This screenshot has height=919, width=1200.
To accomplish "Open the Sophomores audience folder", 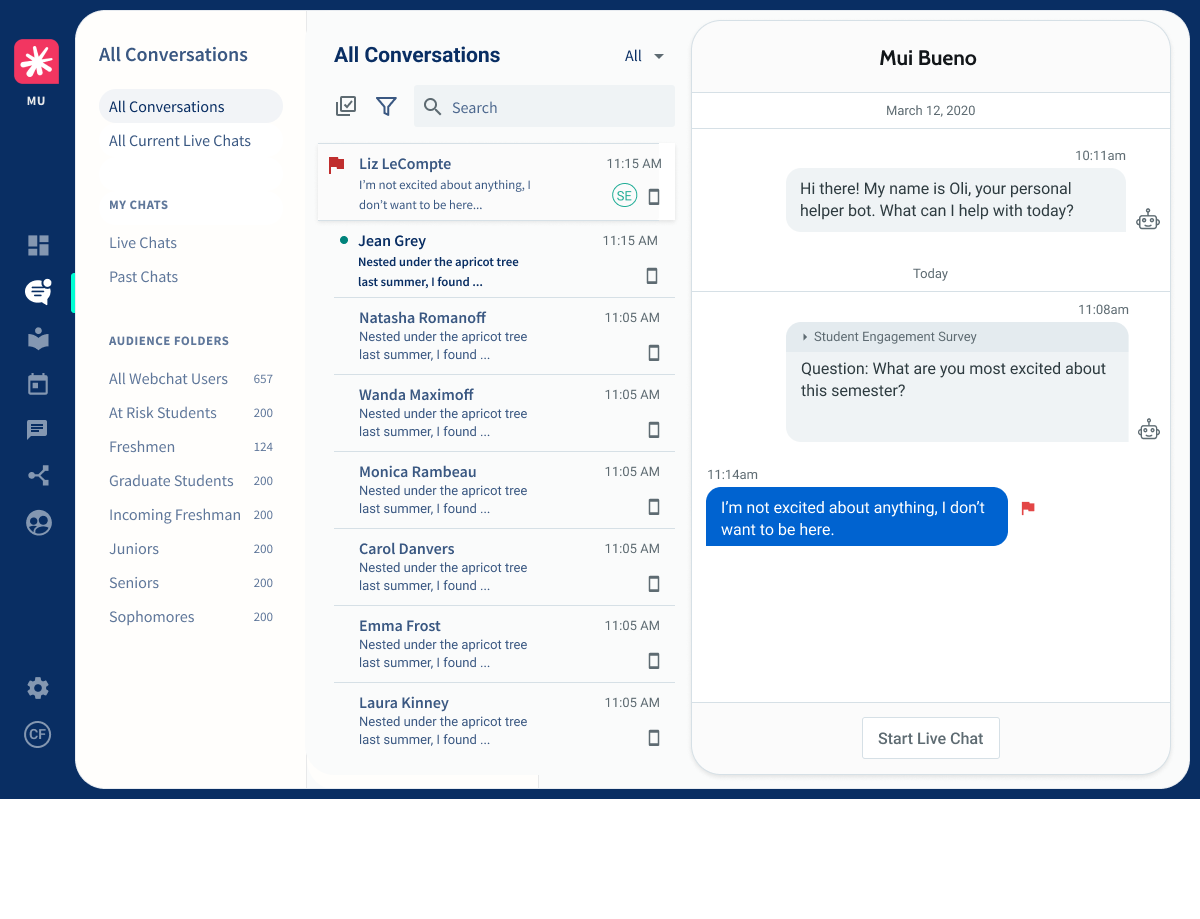I will coord(190,617).
